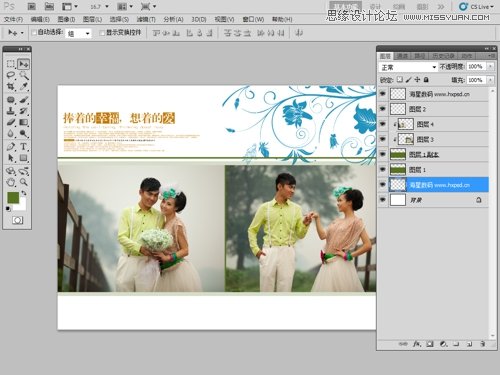Open the 编辑(E) menu
Image resolution: width=500 pixels, height=375 pixels.
coord(40,19)
